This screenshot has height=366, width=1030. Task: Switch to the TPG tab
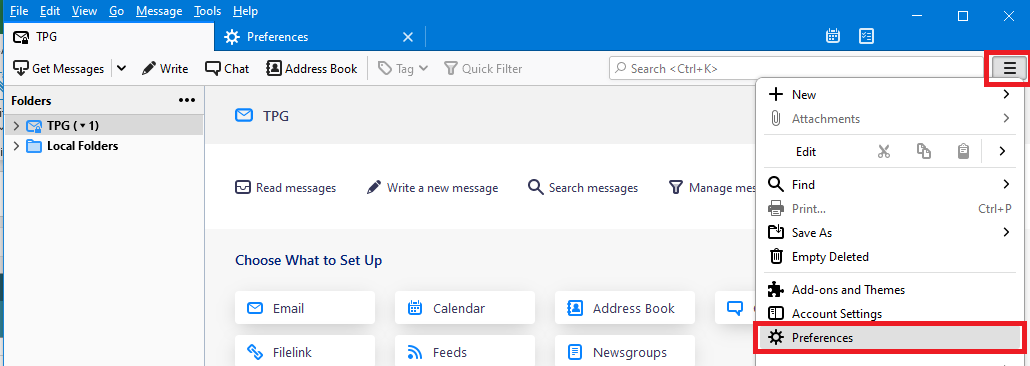pyautogui.click(x=109, y=37)
